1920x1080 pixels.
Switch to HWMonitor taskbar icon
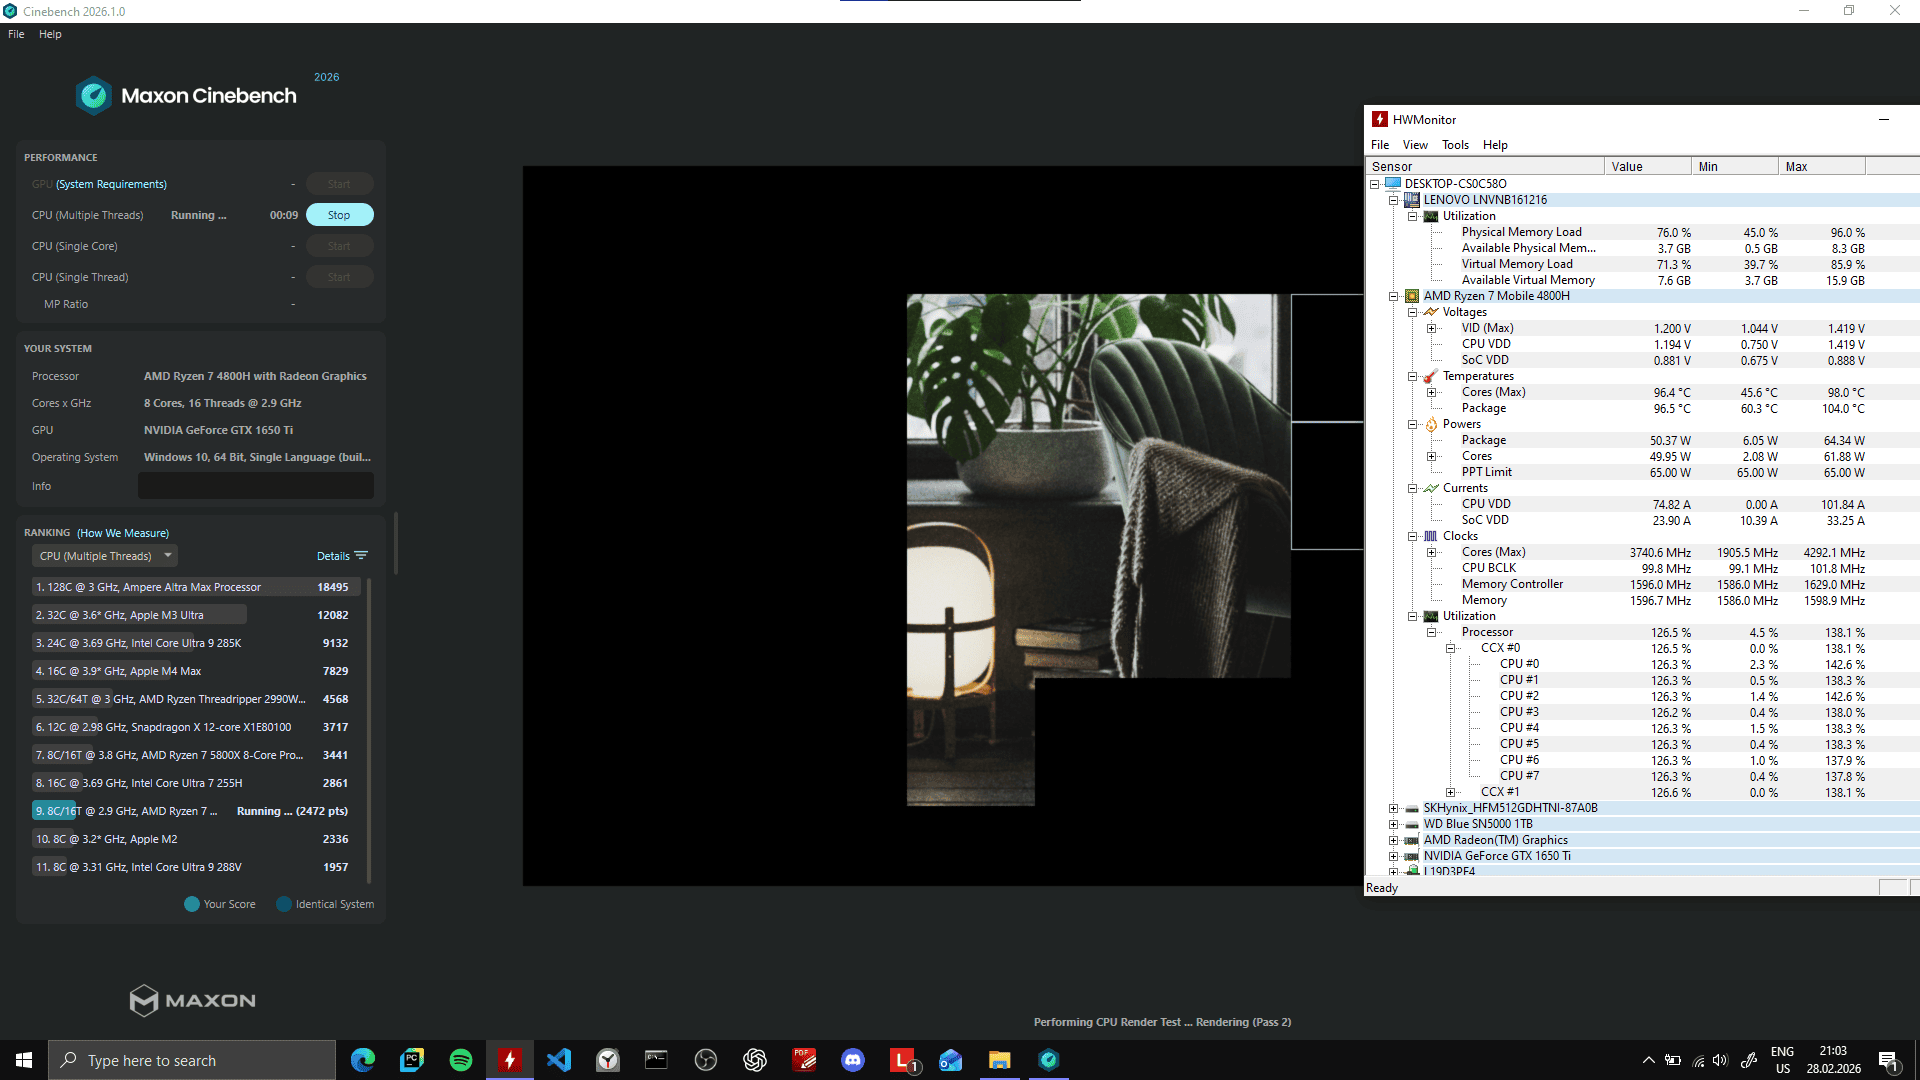510,1060
